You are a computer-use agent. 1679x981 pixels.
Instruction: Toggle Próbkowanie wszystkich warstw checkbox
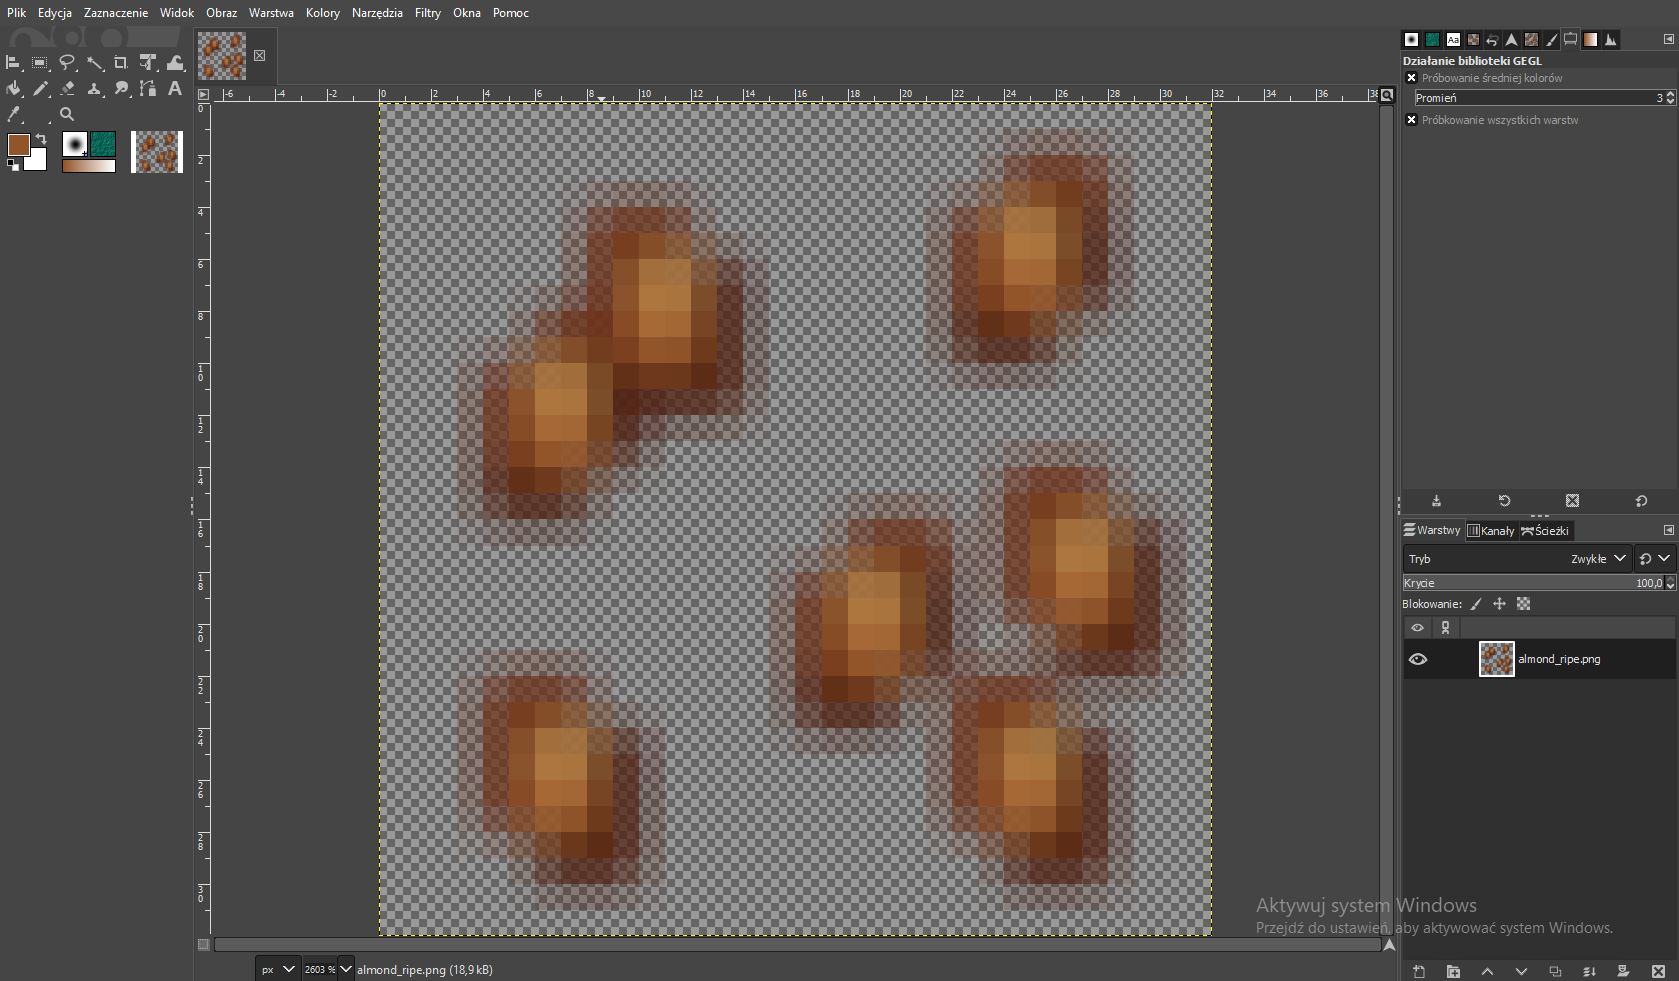click(x=1411, y=120)
